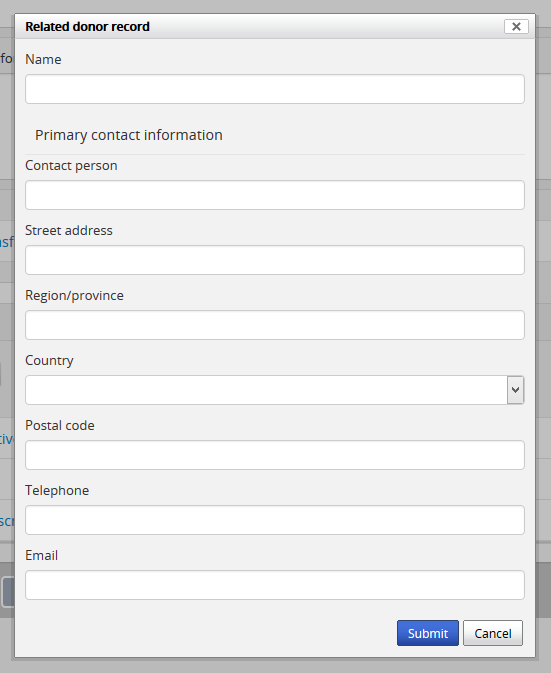Click the Country label text

coord(49,361)
